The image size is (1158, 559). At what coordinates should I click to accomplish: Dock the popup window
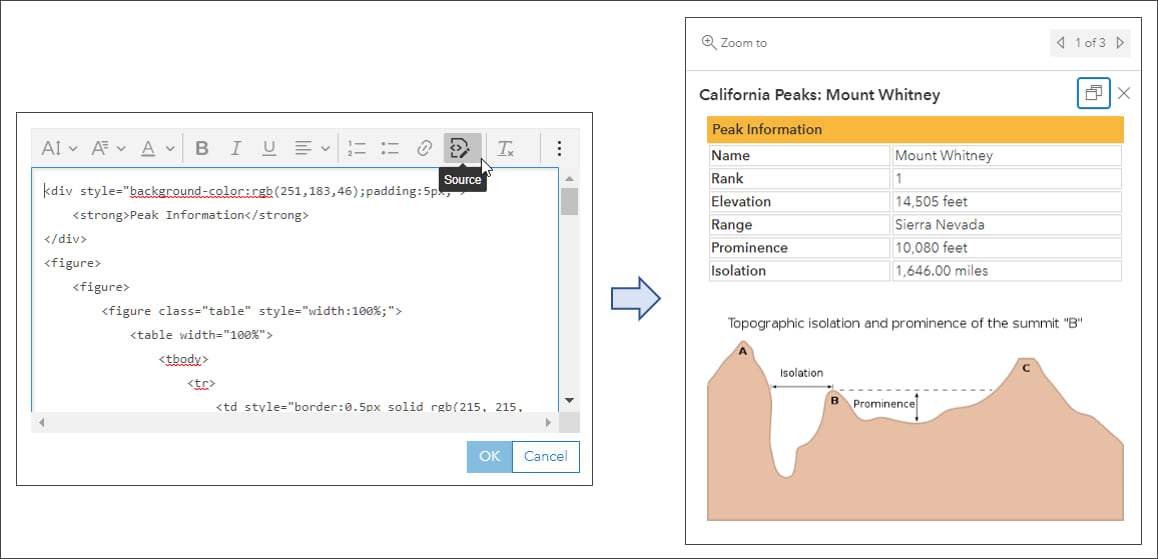click(x=1093, y=93)
